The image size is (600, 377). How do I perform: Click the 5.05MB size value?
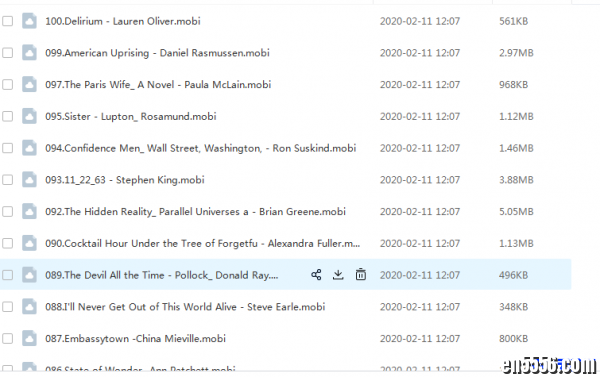[x=516, y=212]
